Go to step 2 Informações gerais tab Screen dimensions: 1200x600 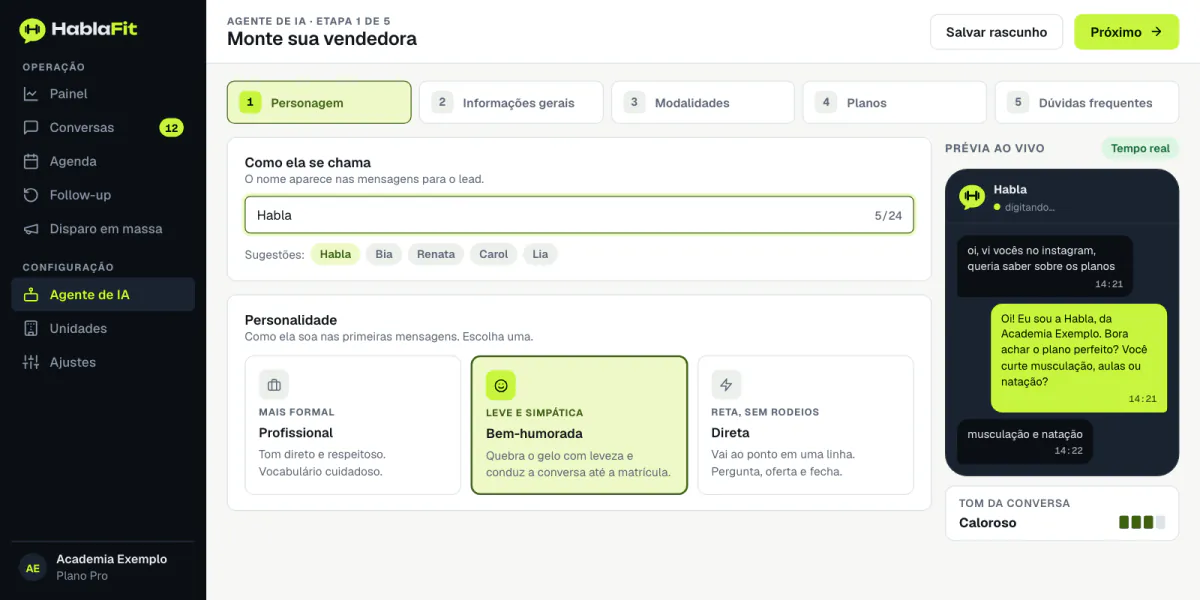point(511,102)
